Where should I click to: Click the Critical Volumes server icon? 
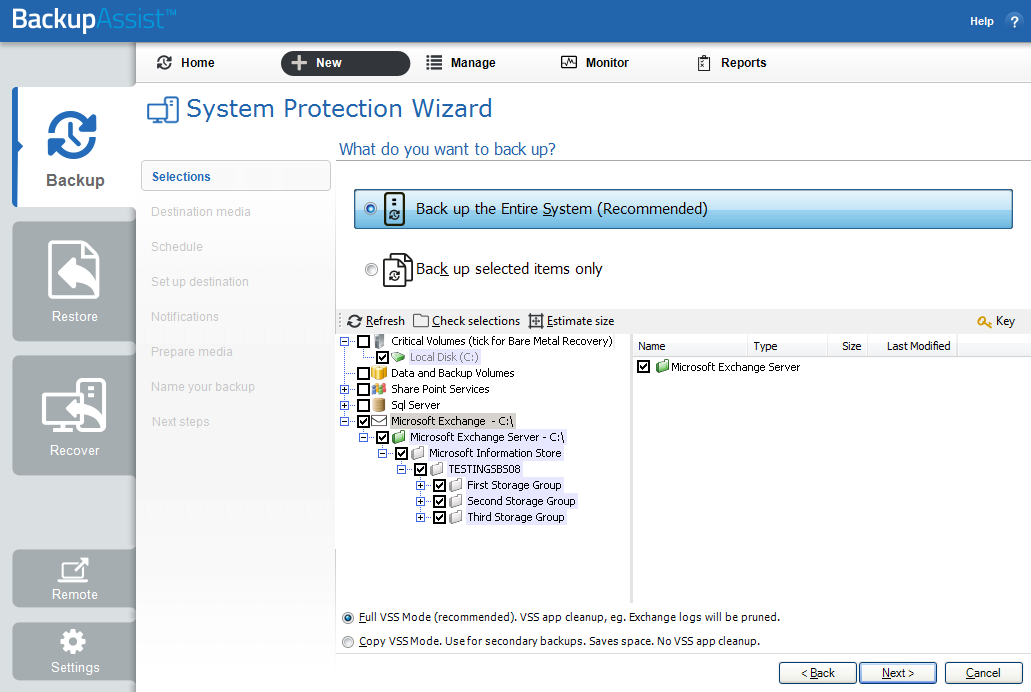click(x=379, y=341)
